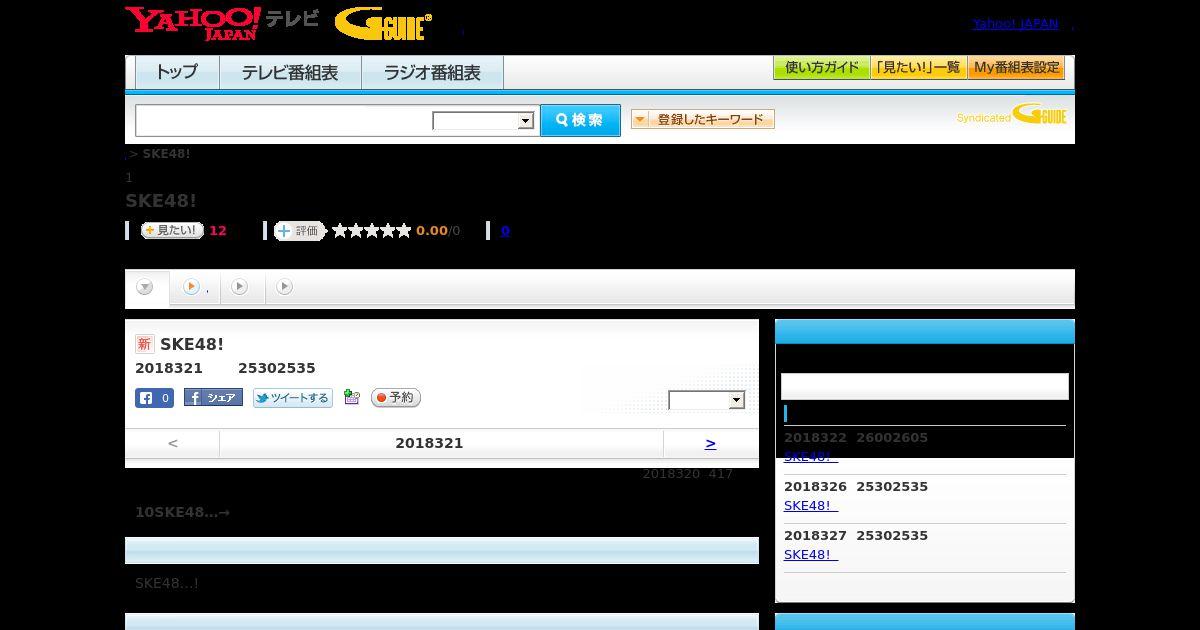Click the 2018326 25302535 schedule text
The width and height of the screenshot is (1200, 630).
[856, 487]
